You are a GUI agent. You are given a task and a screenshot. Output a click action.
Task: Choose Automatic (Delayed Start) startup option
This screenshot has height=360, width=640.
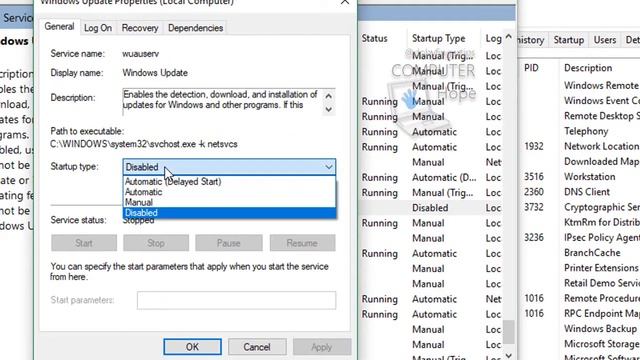tap(229, 181)
